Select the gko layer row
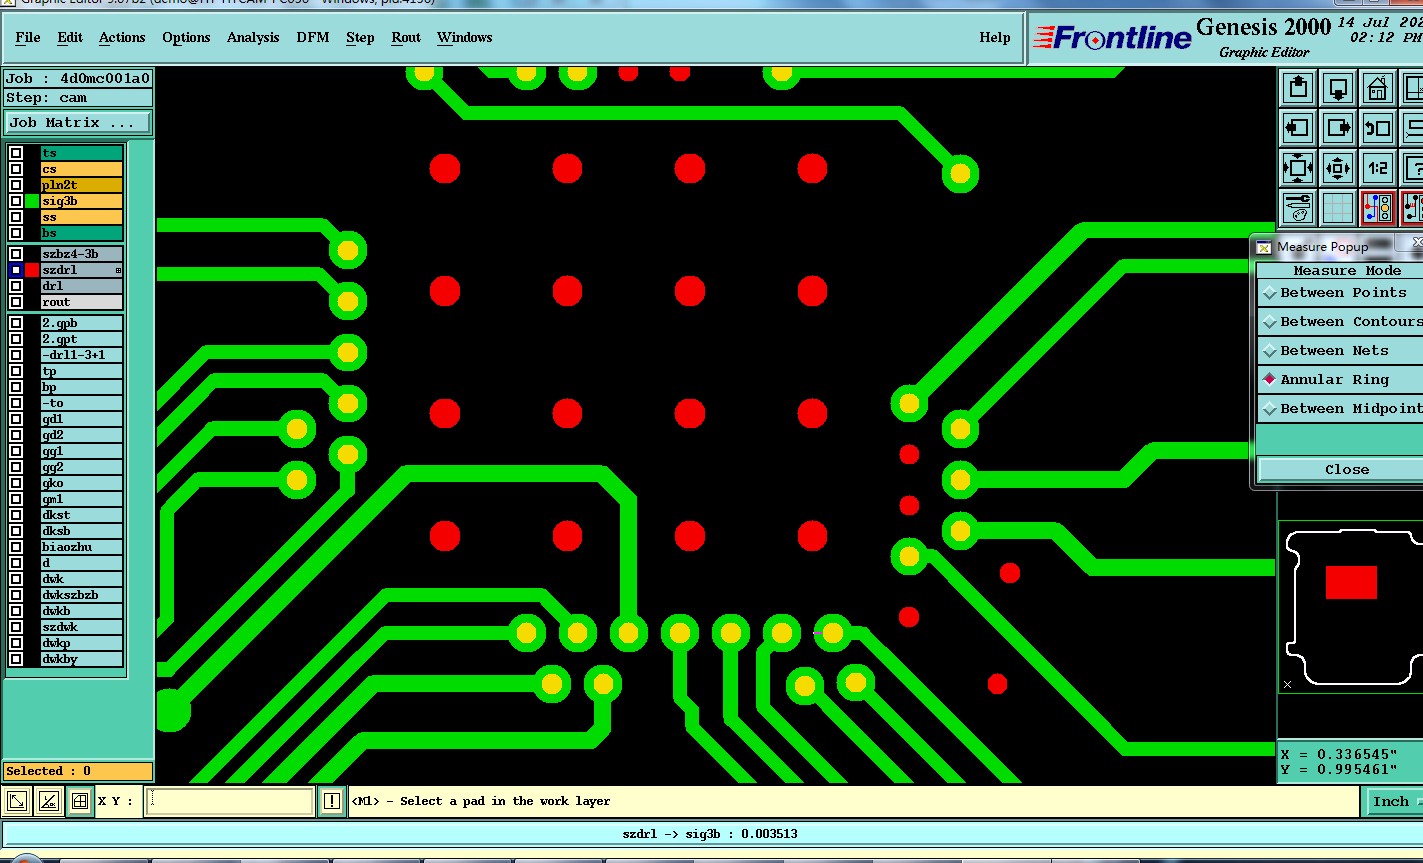The width and height of the screenshot is (1423, 863). coord(82,483)
